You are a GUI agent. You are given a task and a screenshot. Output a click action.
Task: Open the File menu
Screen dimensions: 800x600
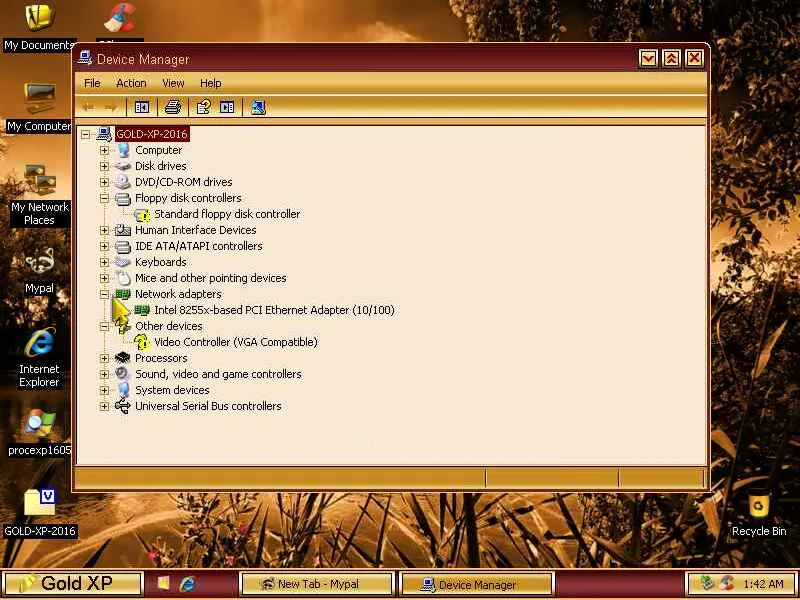92,83
